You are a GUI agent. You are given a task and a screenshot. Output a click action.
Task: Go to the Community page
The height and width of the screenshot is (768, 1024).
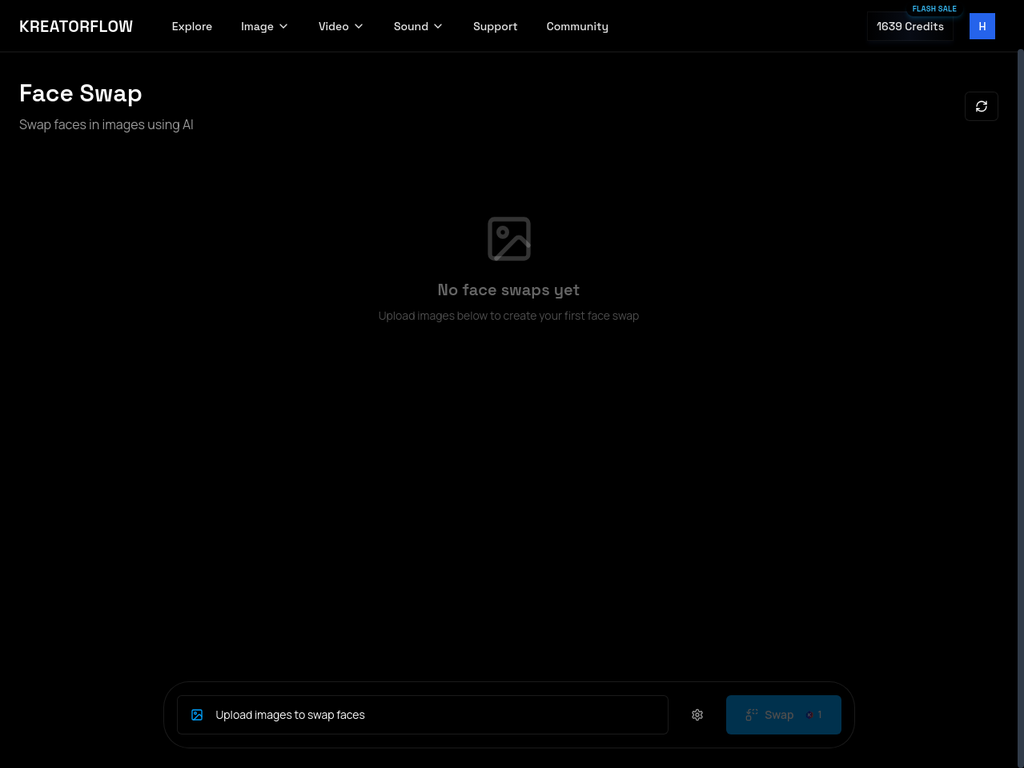577,26
